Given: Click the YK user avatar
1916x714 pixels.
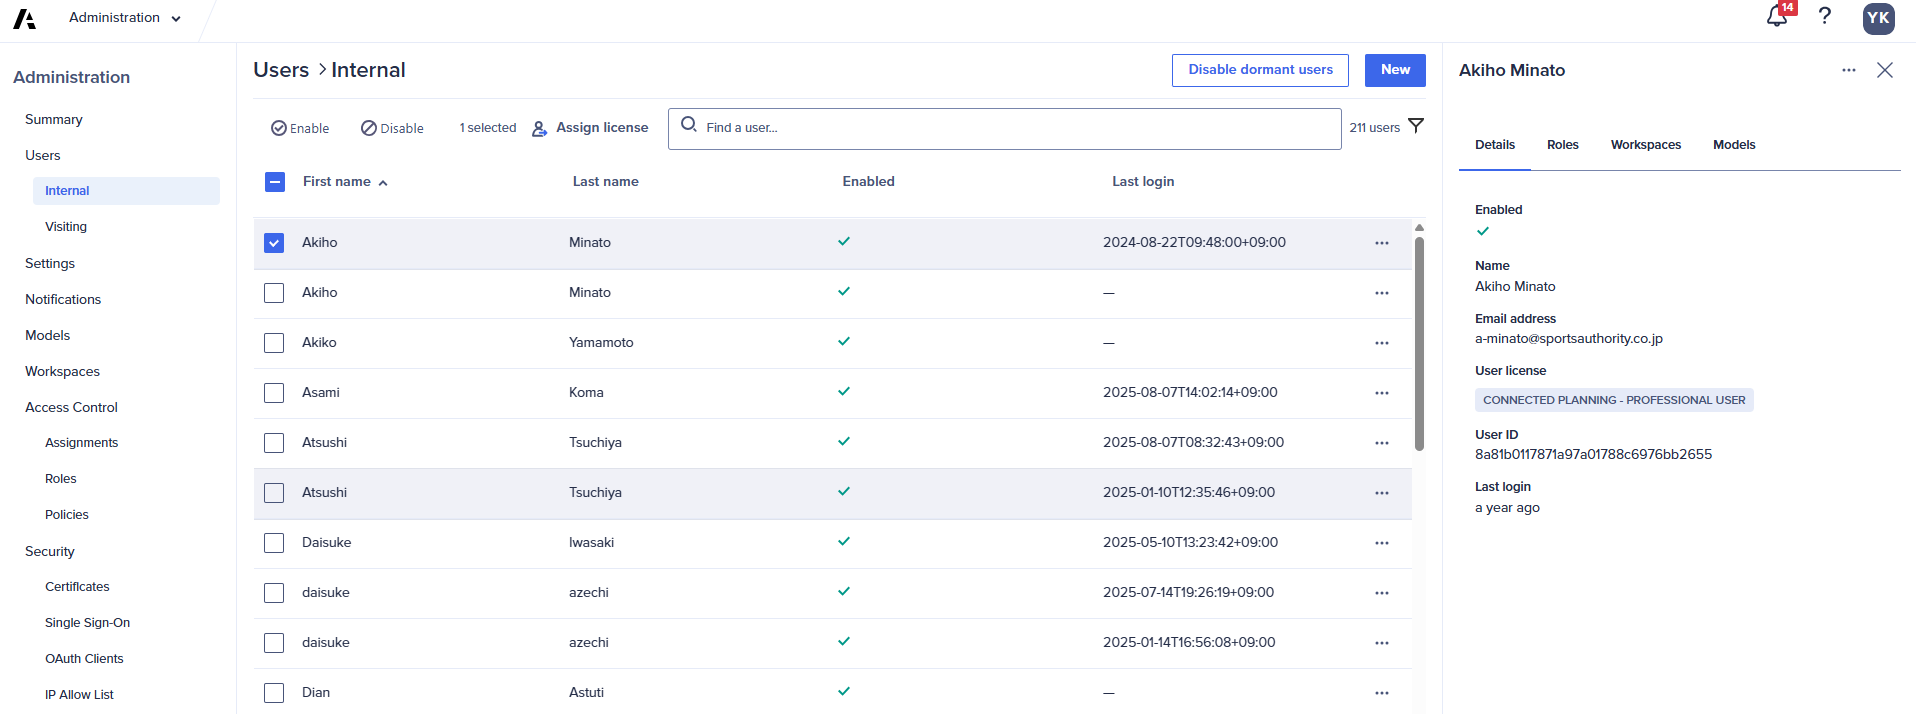Looking at the screenshot, I should 1878,18.
